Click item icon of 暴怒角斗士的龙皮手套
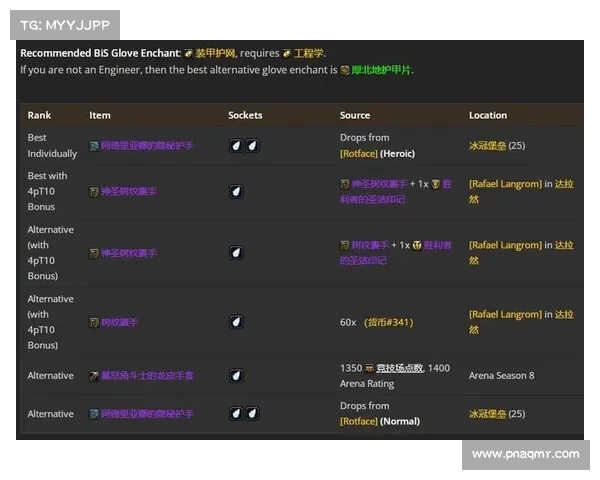 [x=94, y=376]
